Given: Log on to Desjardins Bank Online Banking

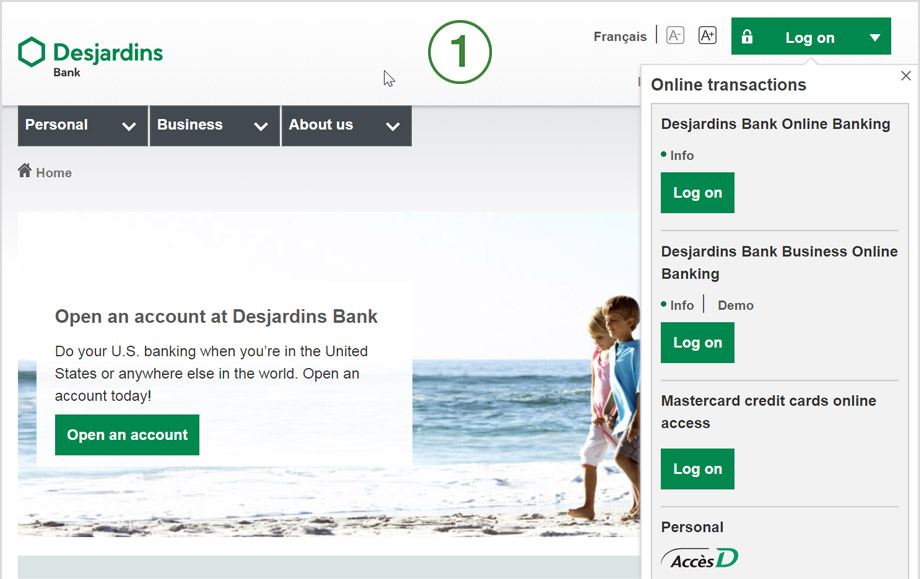Looking at the screenshot, I should tap(698, 192).
